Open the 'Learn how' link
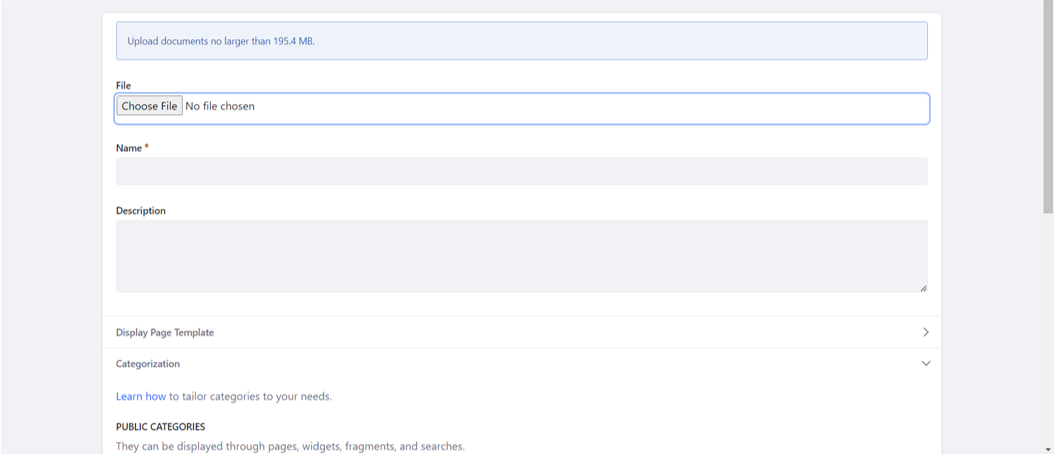This screenshot has height=456, width=1057. [141, 397]
